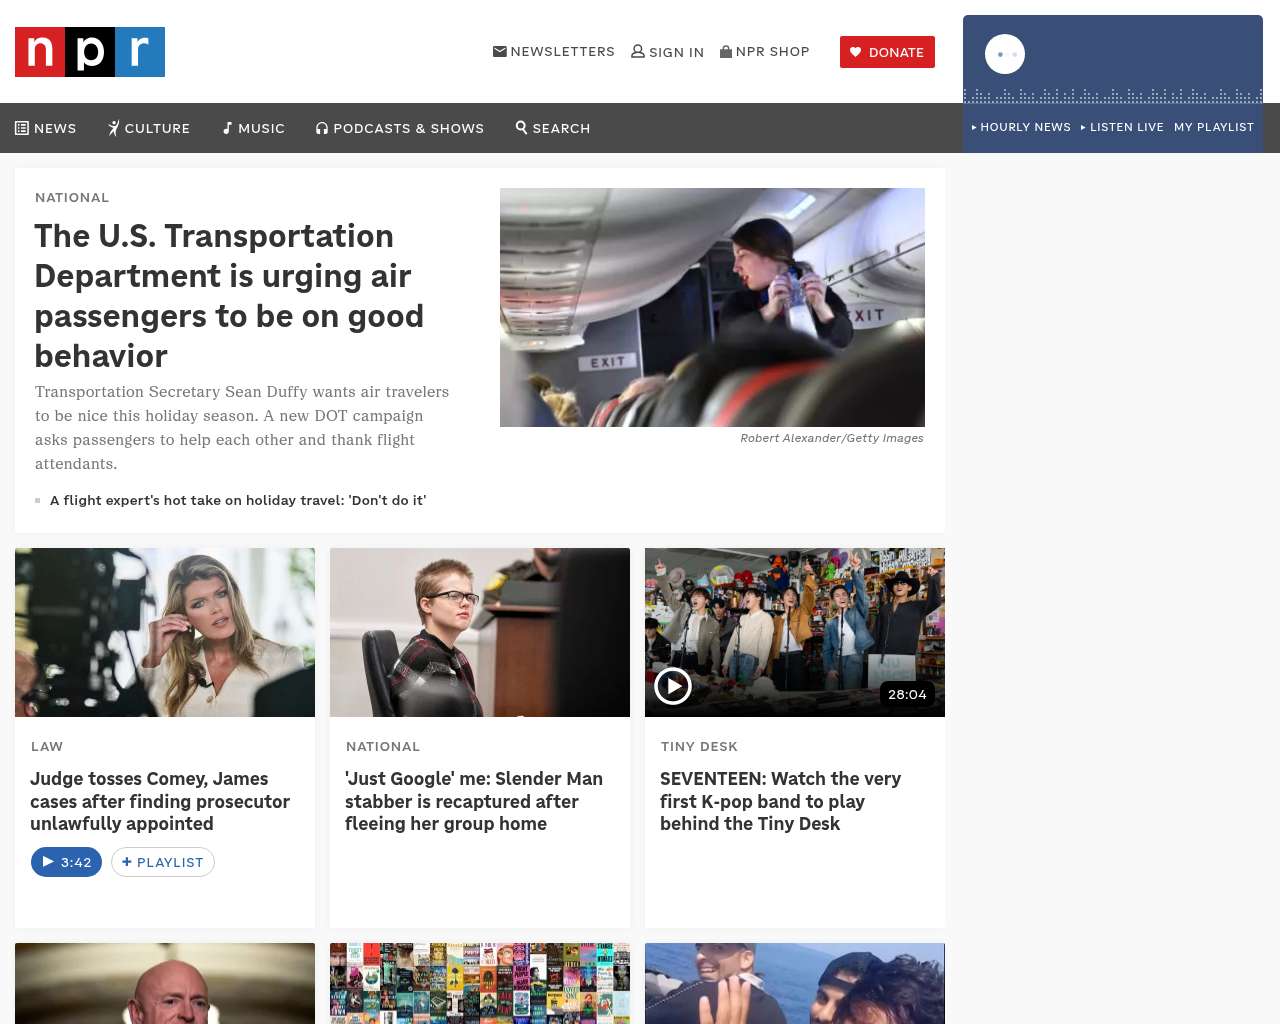Add Comey story to Playlist
Viewport: 1280px width, 1024px height.
point(163,862)
